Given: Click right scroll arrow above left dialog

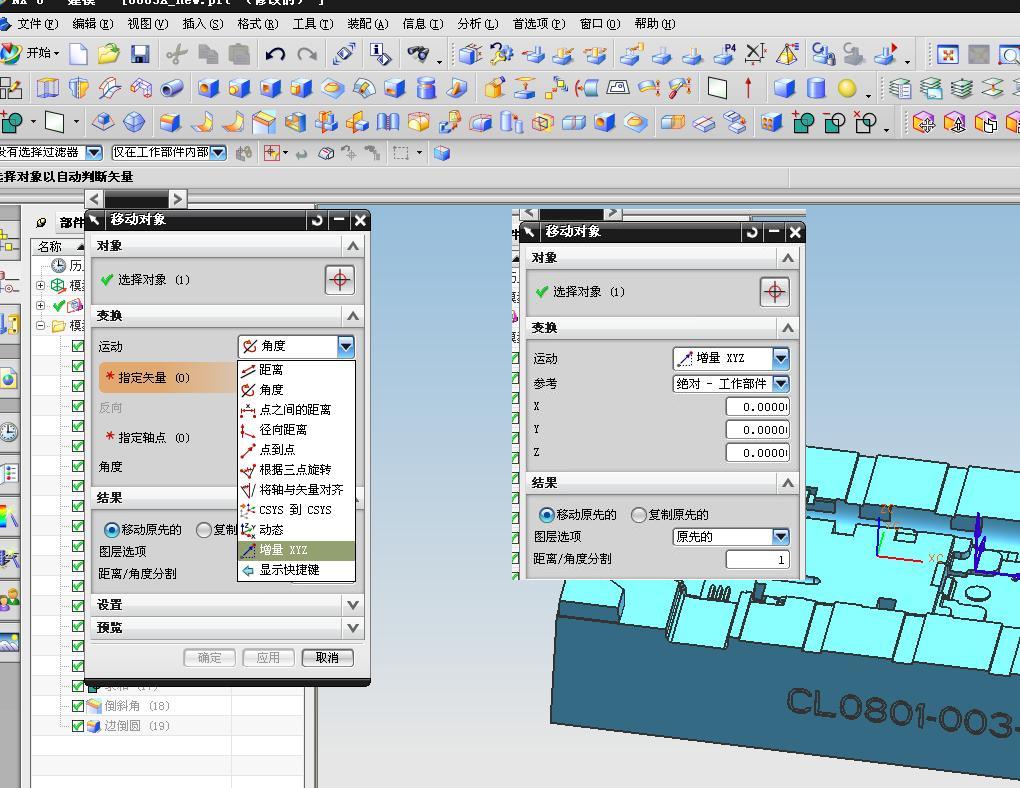Looking at the screenshot, I should click(x=177, y=198).
